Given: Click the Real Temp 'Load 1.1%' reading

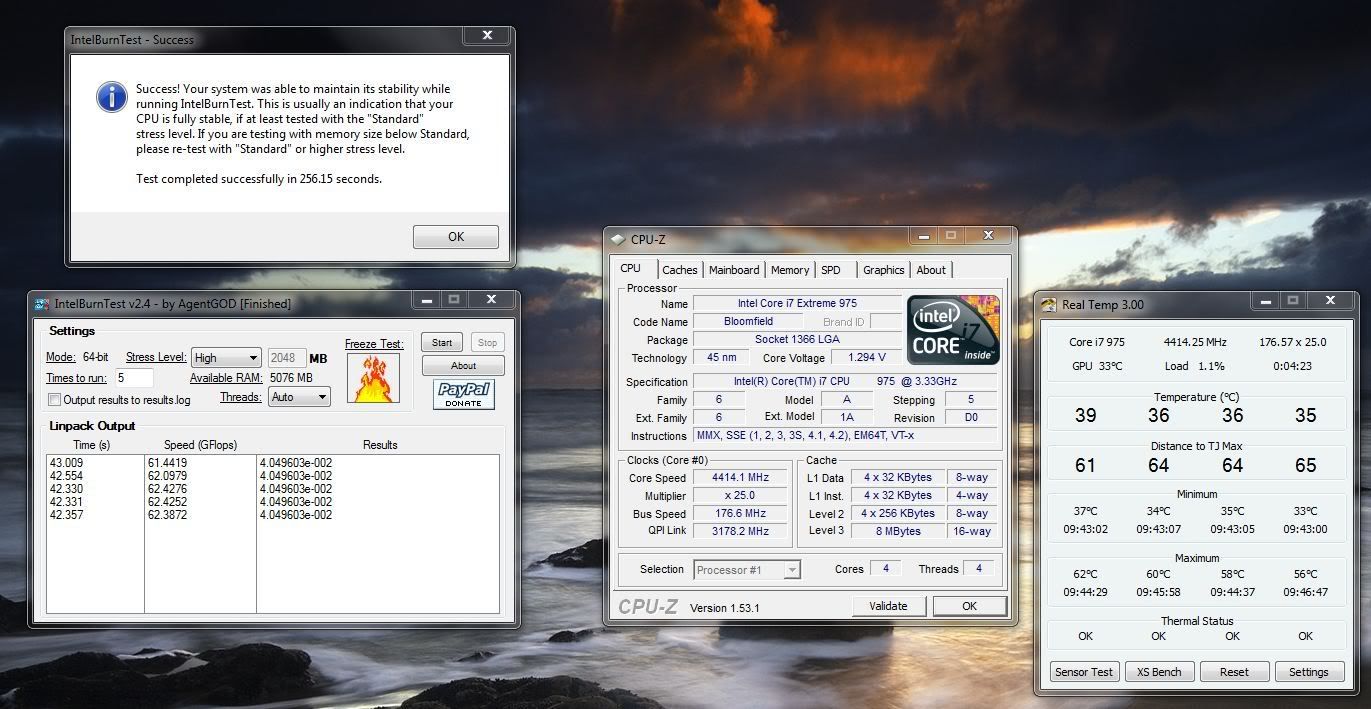Looking at the screenshot, I should (x=1194, y=366).
